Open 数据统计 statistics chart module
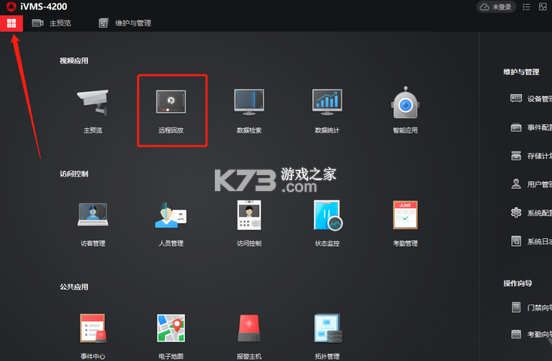The height and width of the screenshot is (361, 552). [x=327, y=111]
